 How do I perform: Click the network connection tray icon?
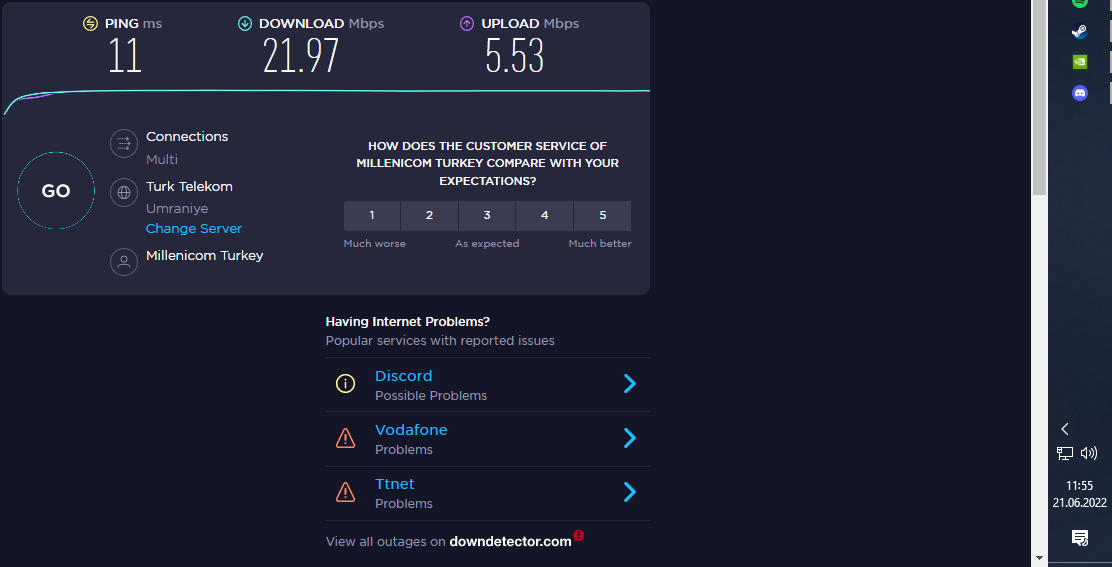pyautogui.click(x=1064, y=454)
